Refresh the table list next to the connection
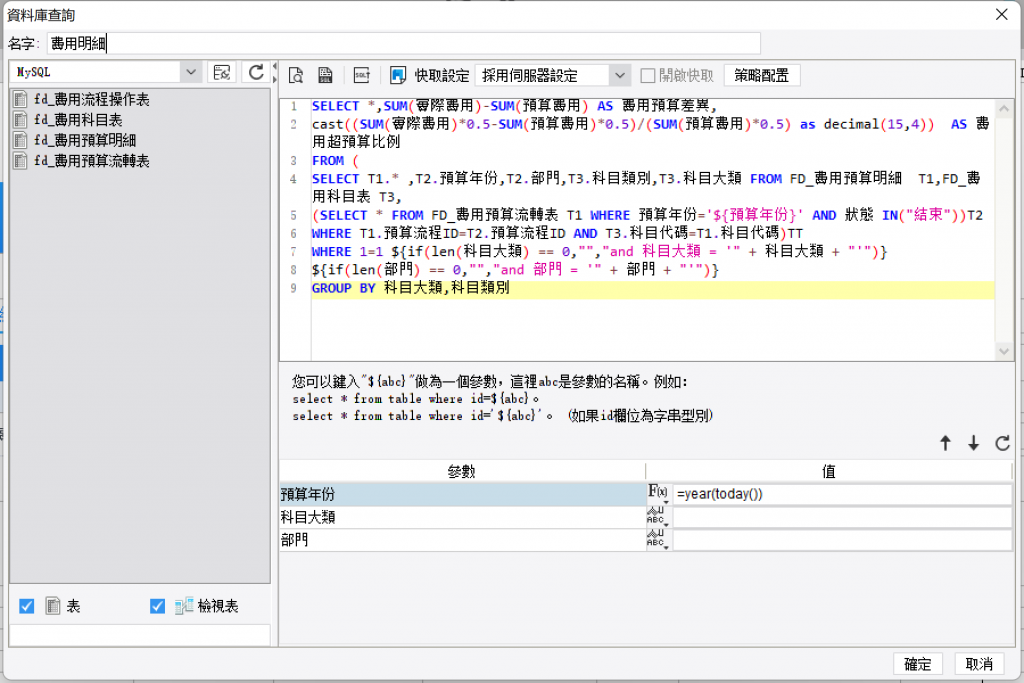Image resolution: width=1024 pixels, height=683 pixels. tap(256, 72)
